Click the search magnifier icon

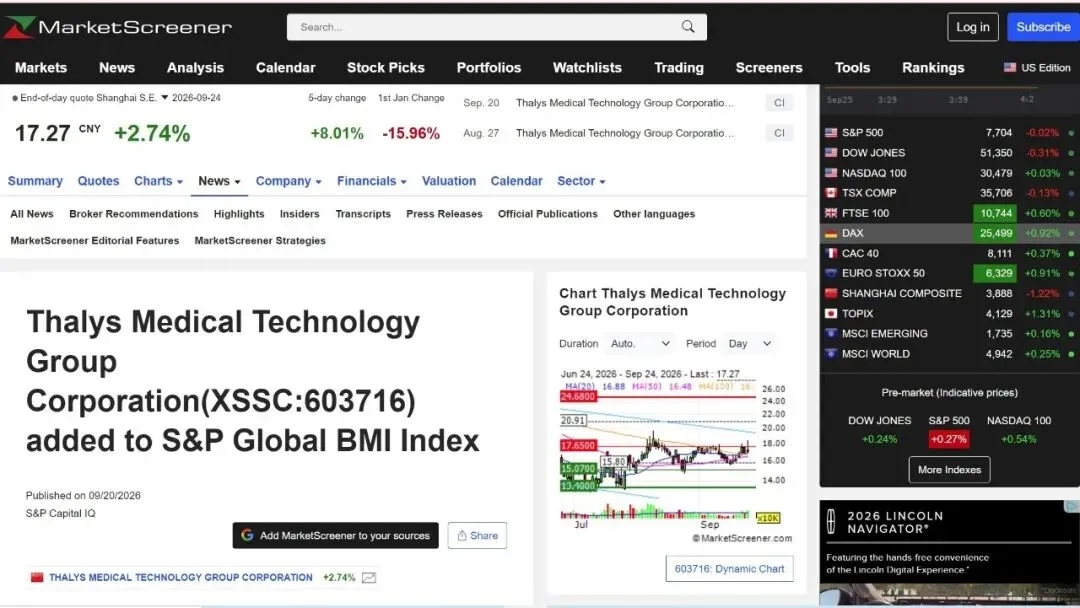(687, 27)
